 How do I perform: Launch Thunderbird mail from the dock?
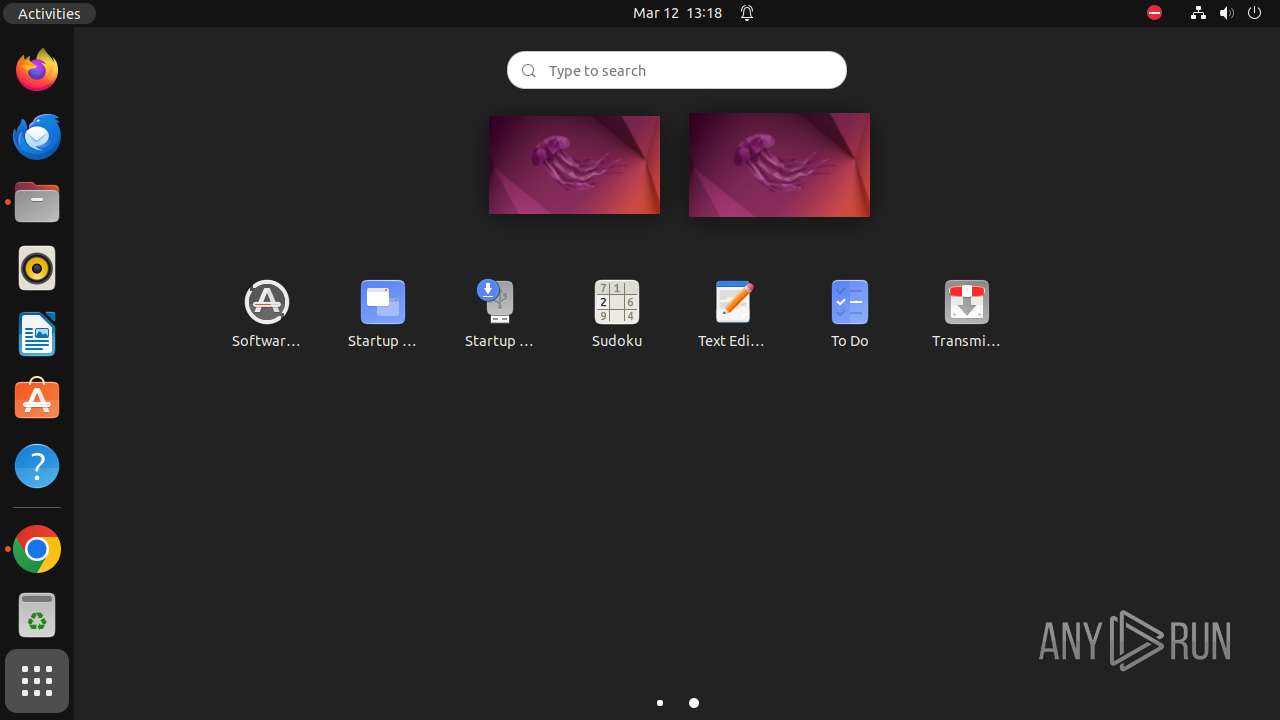(37, 136)
